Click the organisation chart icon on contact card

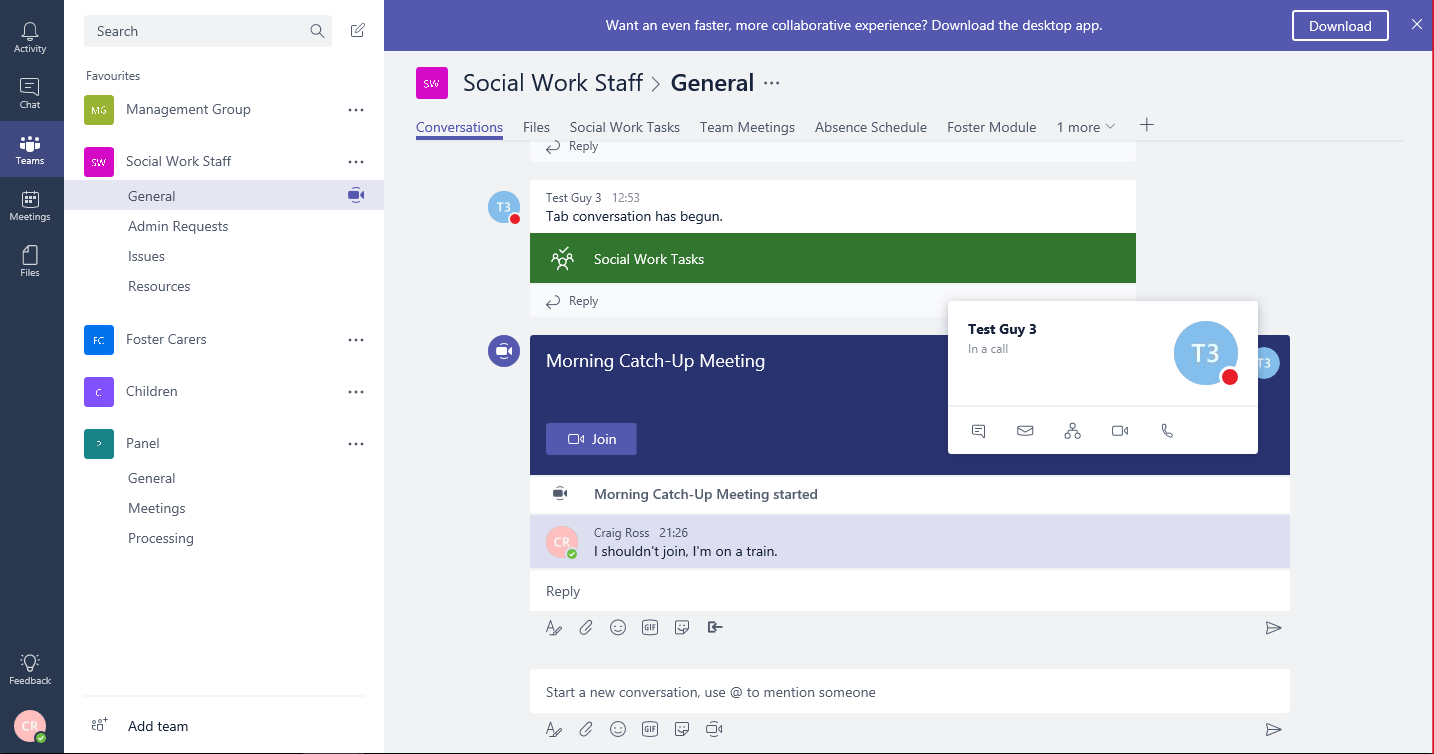tap(1072, 431)
